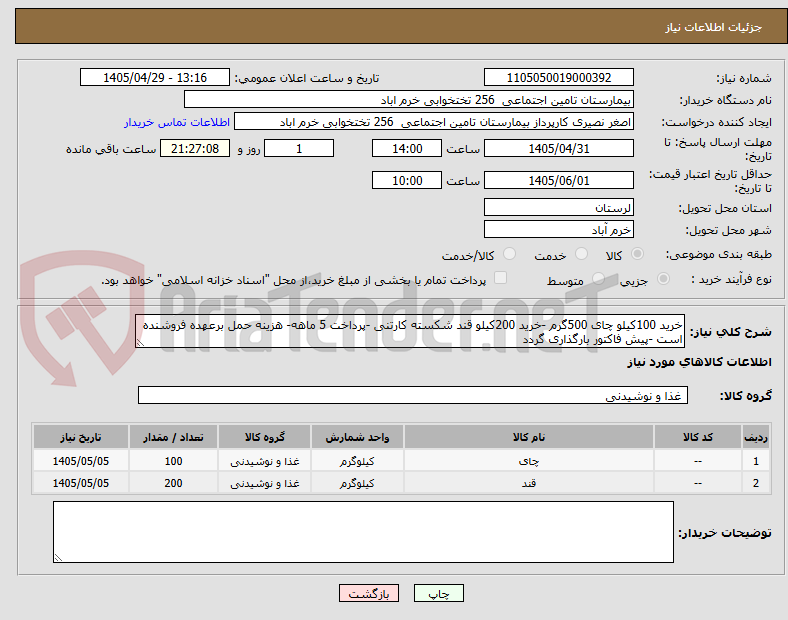788x620 pixels.
Task: Click the چای item name cell
Action: point(529,461)
